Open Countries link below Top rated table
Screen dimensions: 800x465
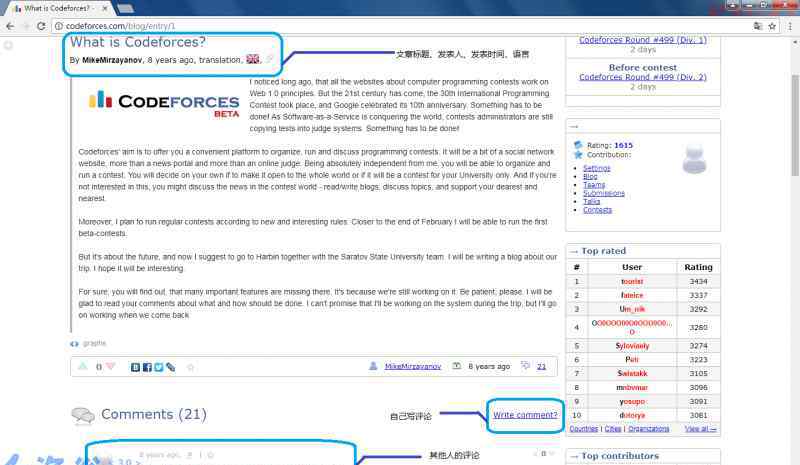pyautogui.click(x=584, y=429)
